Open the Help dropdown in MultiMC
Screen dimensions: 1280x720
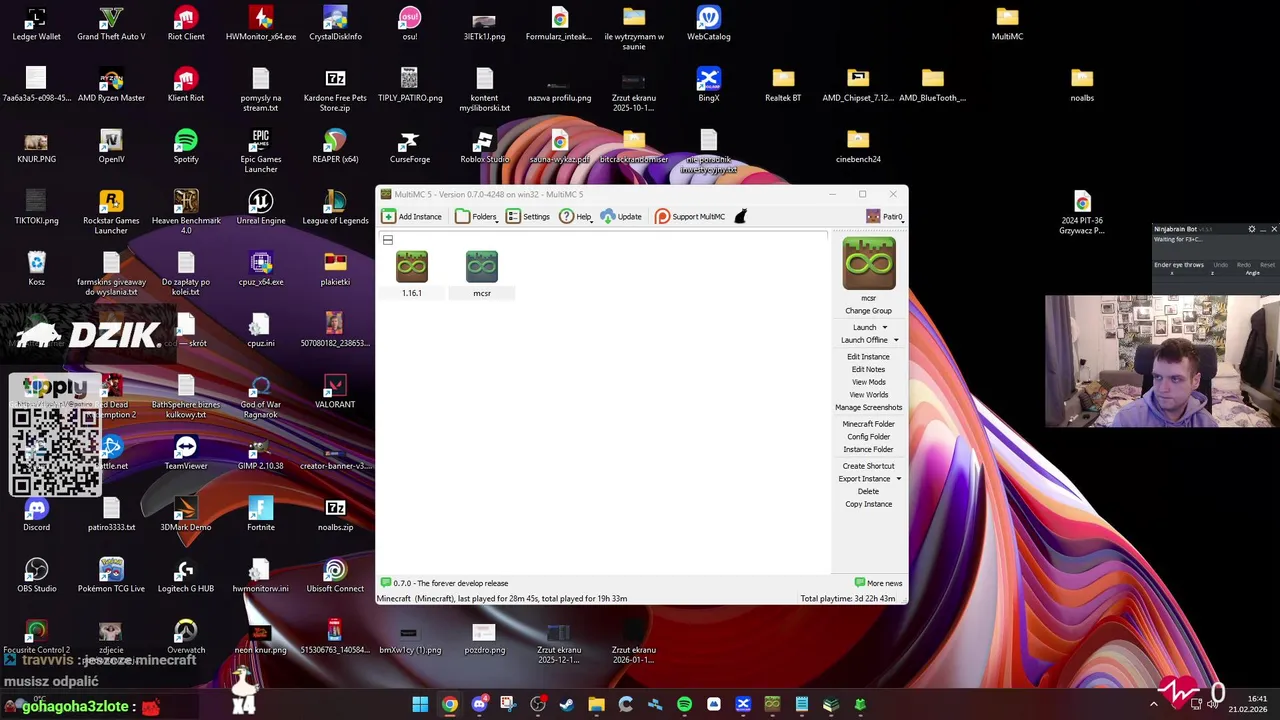coord(577,217)
